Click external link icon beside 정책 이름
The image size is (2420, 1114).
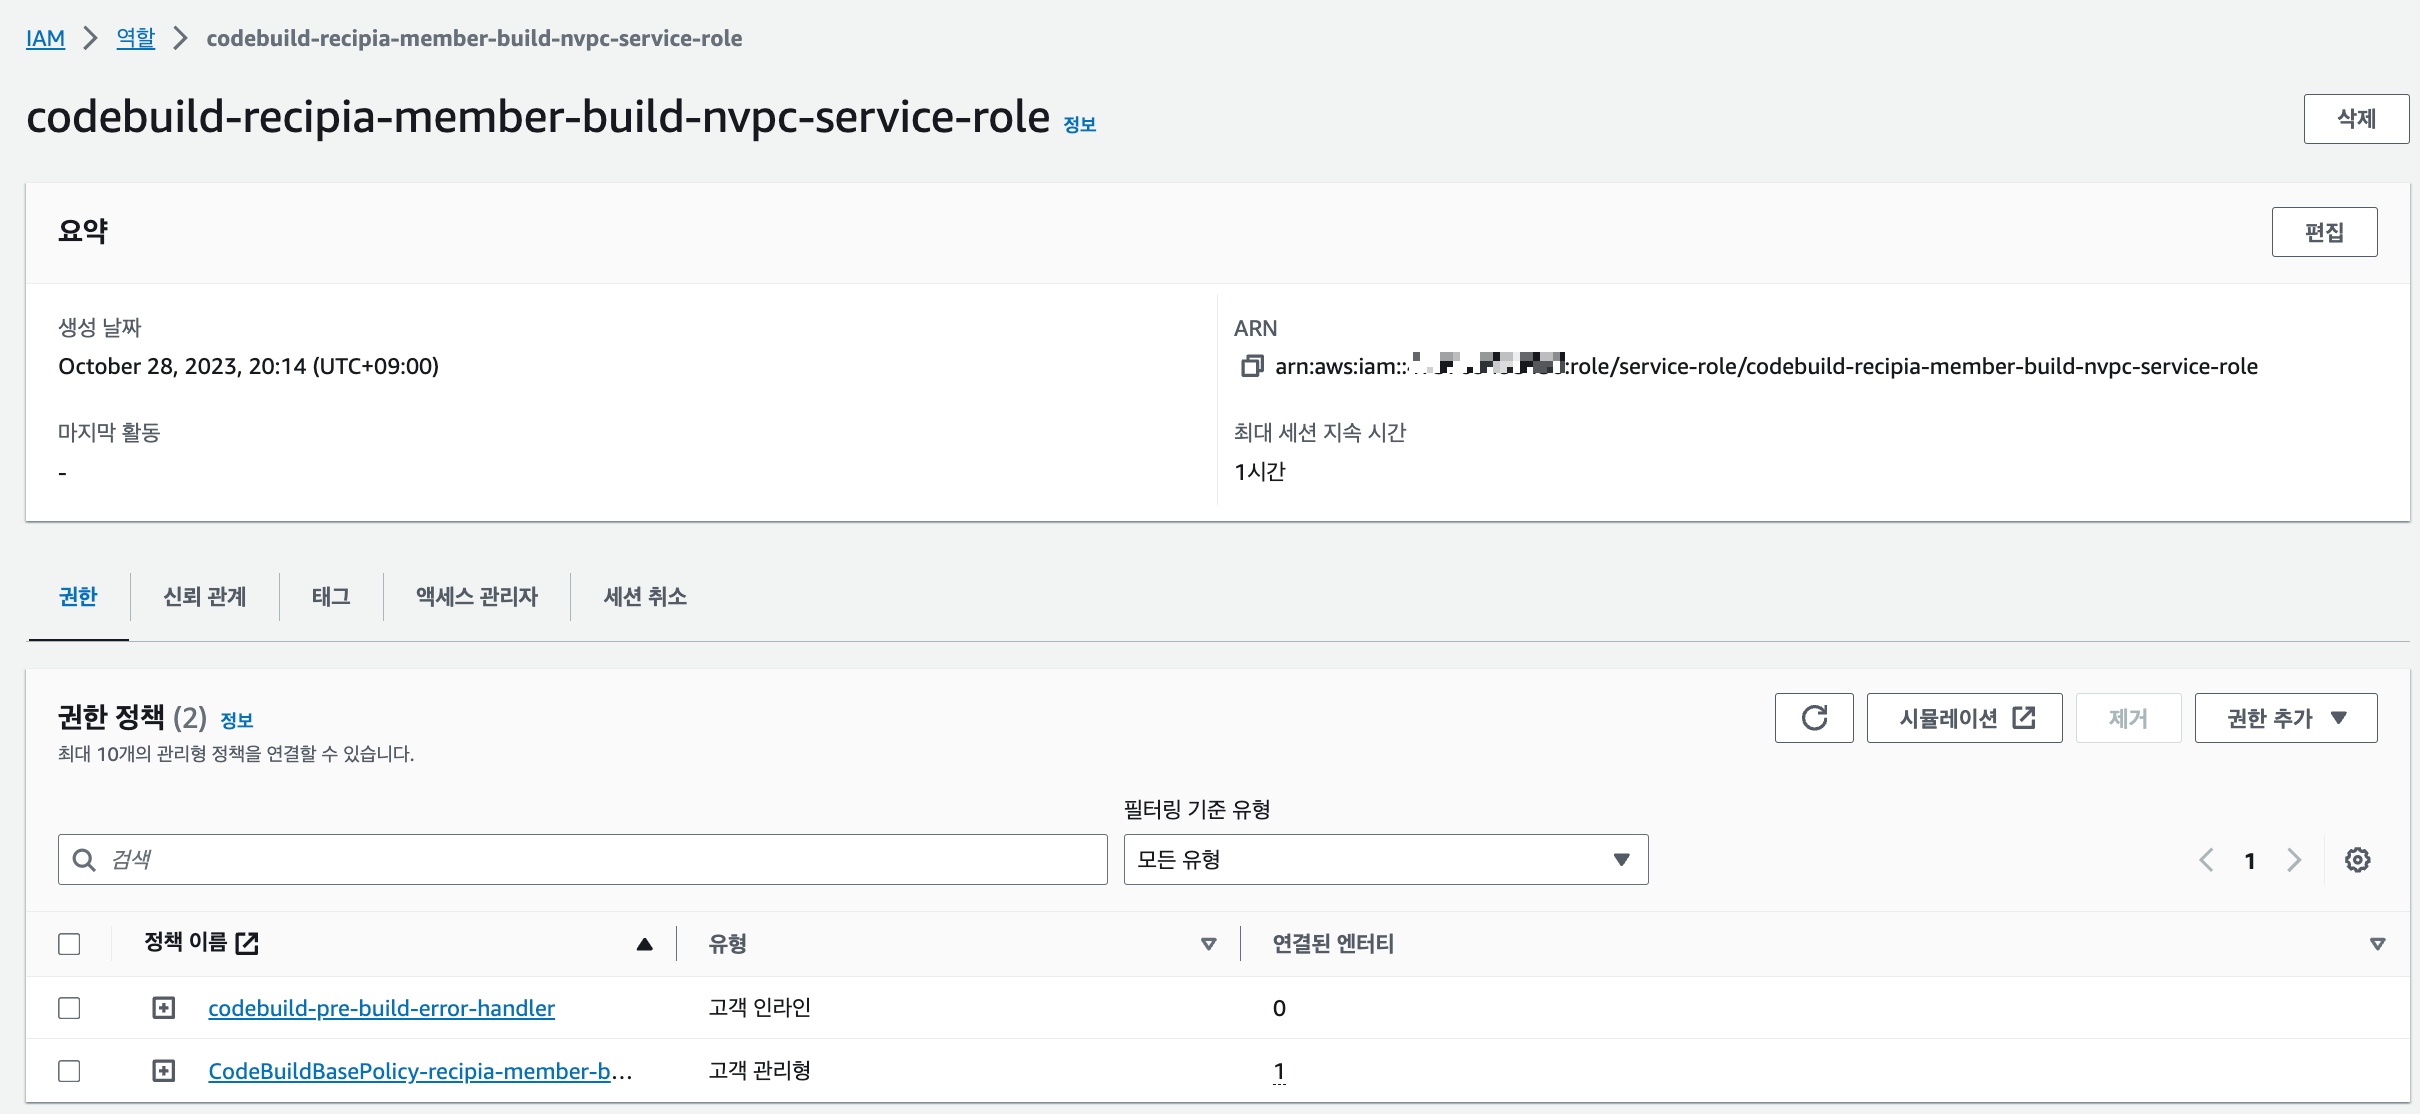click(247, 943)
